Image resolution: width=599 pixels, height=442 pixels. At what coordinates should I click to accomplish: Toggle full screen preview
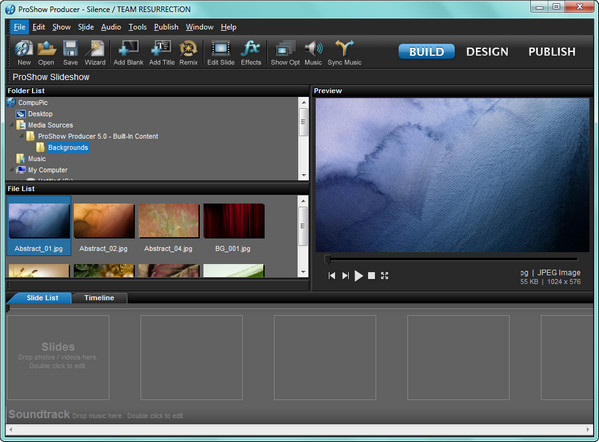384,275
